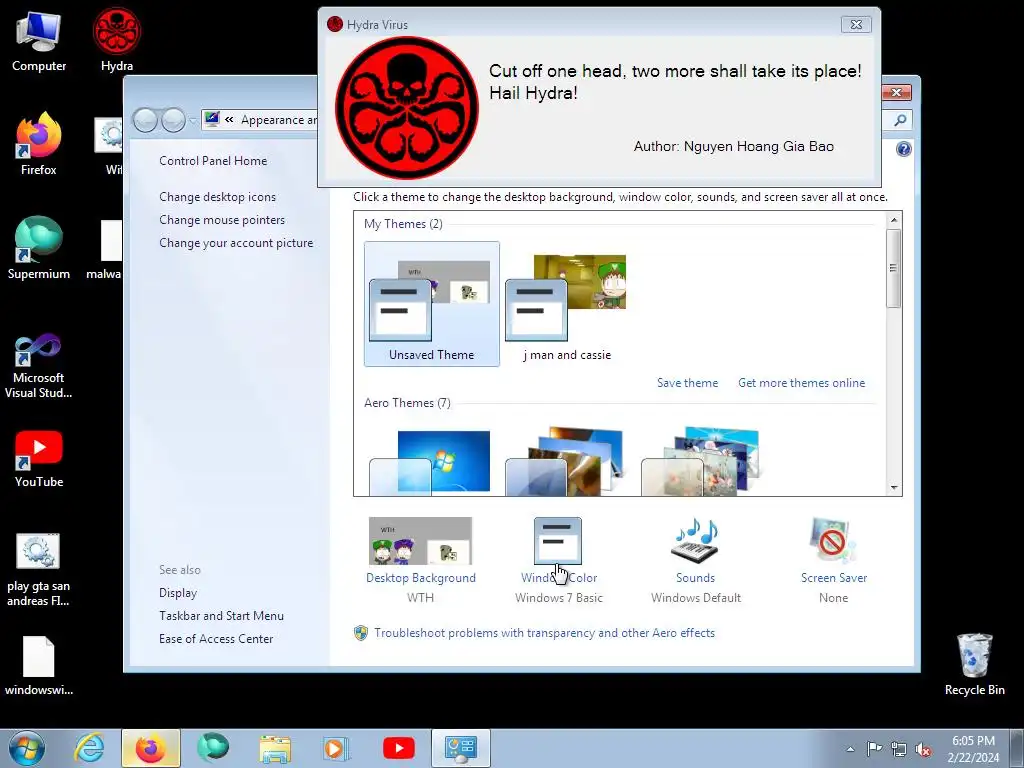Viewport: 1024px width, 768px height.
Task: Open Ease of Access Center link
Action: (216, 639)
